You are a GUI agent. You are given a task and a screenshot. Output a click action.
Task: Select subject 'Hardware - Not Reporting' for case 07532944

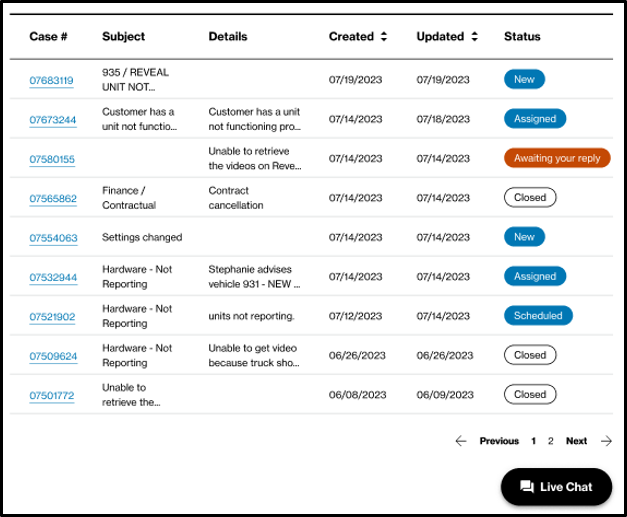click(137, 277)
